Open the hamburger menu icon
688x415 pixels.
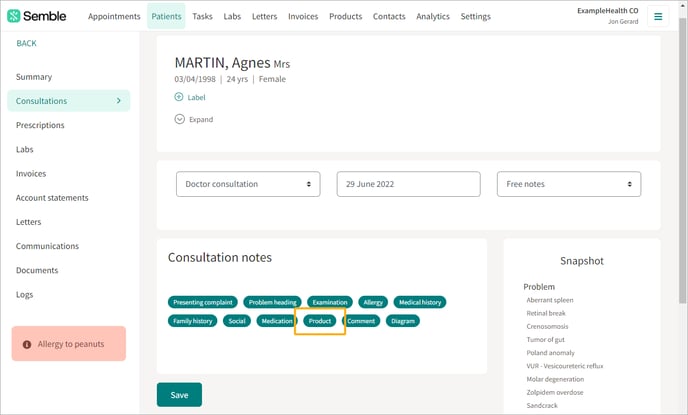658,17
